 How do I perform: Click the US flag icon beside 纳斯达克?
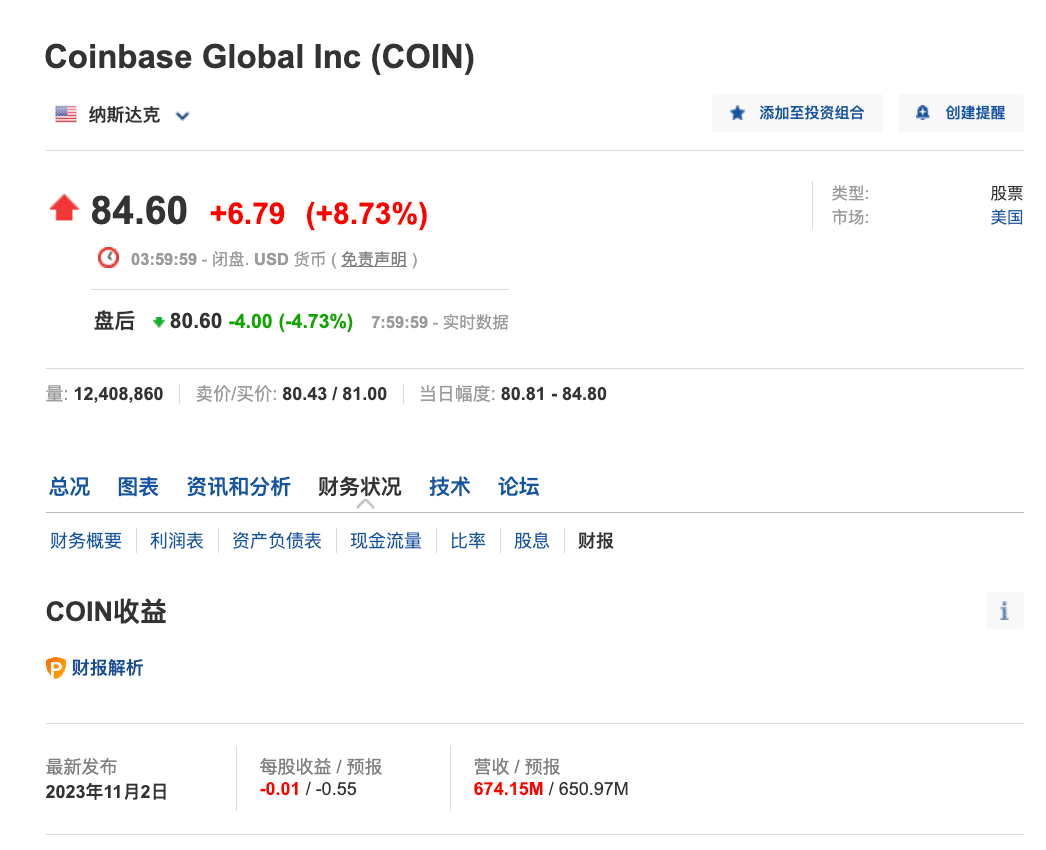pyautogui.click(x=65, y=114)
